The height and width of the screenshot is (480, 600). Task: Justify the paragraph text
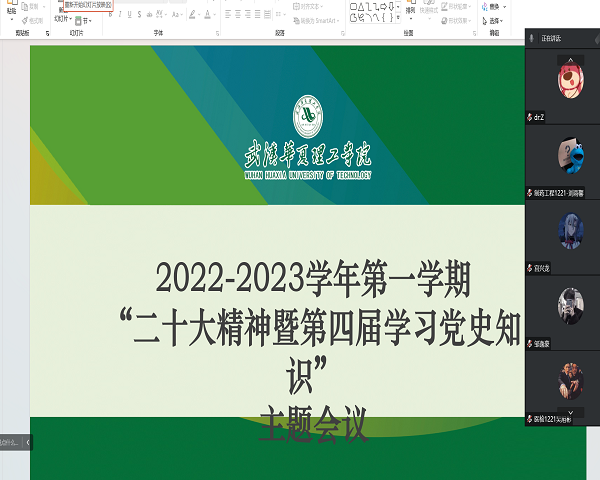(x=258, y=15)
